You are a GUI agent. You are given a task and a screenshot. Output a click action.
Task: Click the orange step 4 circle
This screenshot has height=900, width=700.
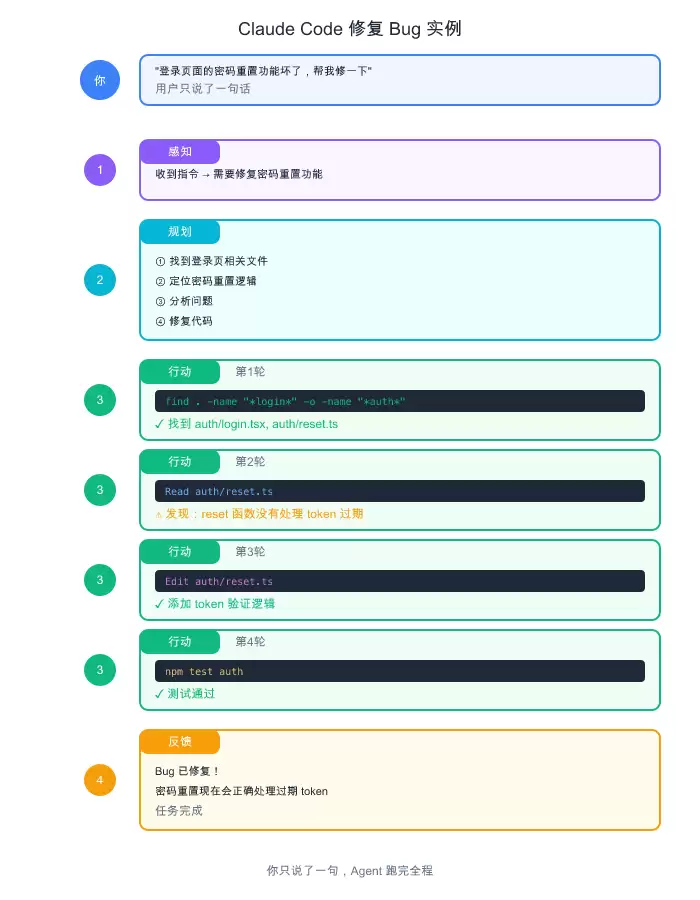100,780
